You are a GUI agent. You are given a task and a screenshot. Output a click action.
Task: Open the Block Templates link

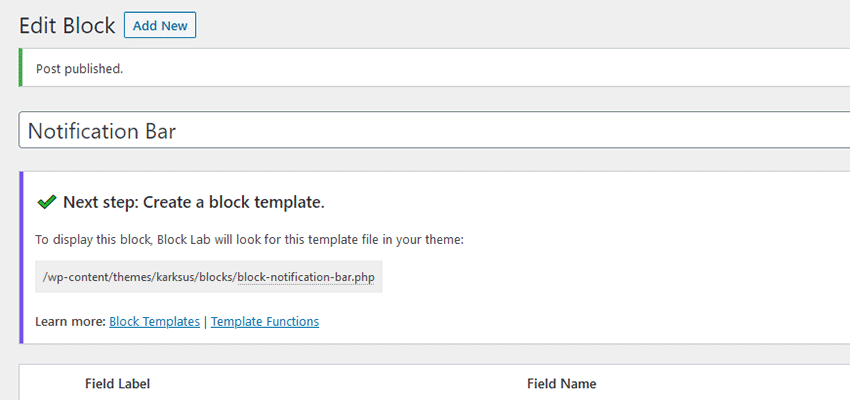[154, 322]
